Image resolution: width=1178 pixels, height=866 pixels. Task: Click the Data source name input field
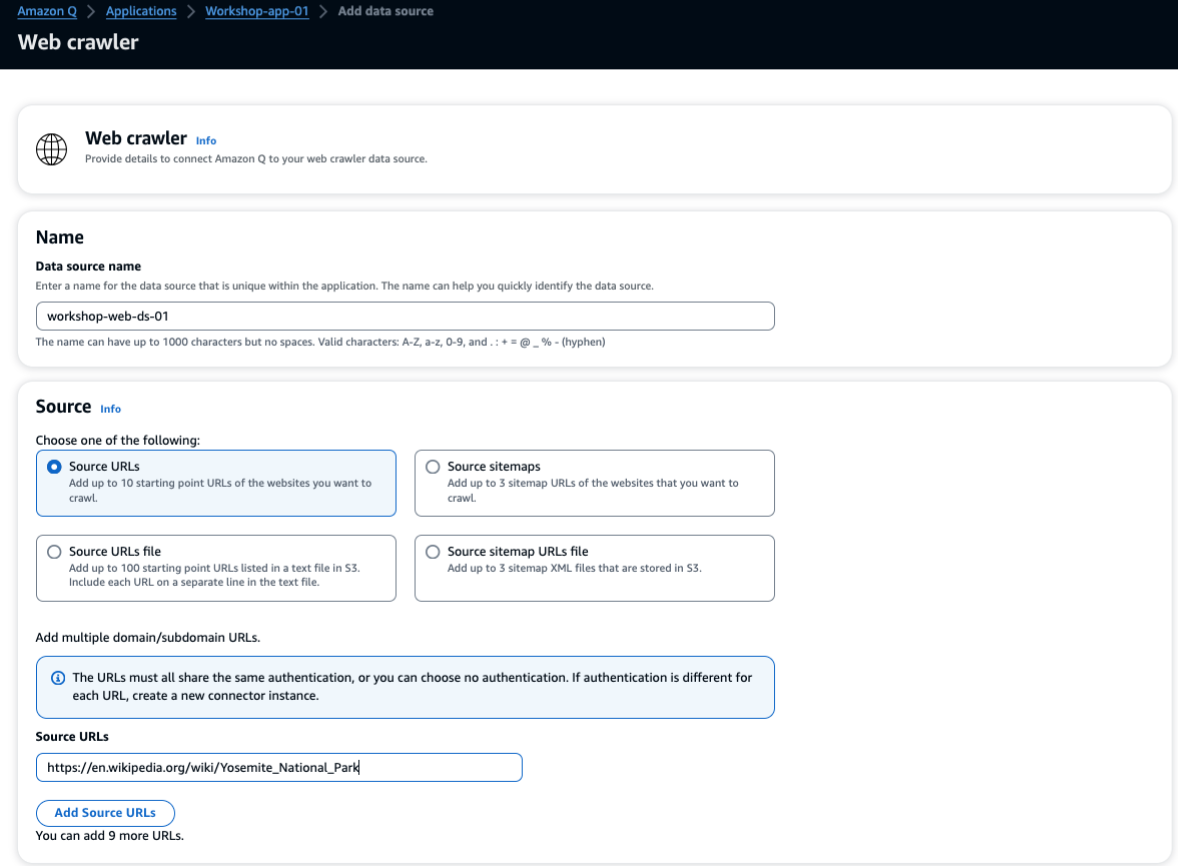pyautogui.click(x=405, y=316)
